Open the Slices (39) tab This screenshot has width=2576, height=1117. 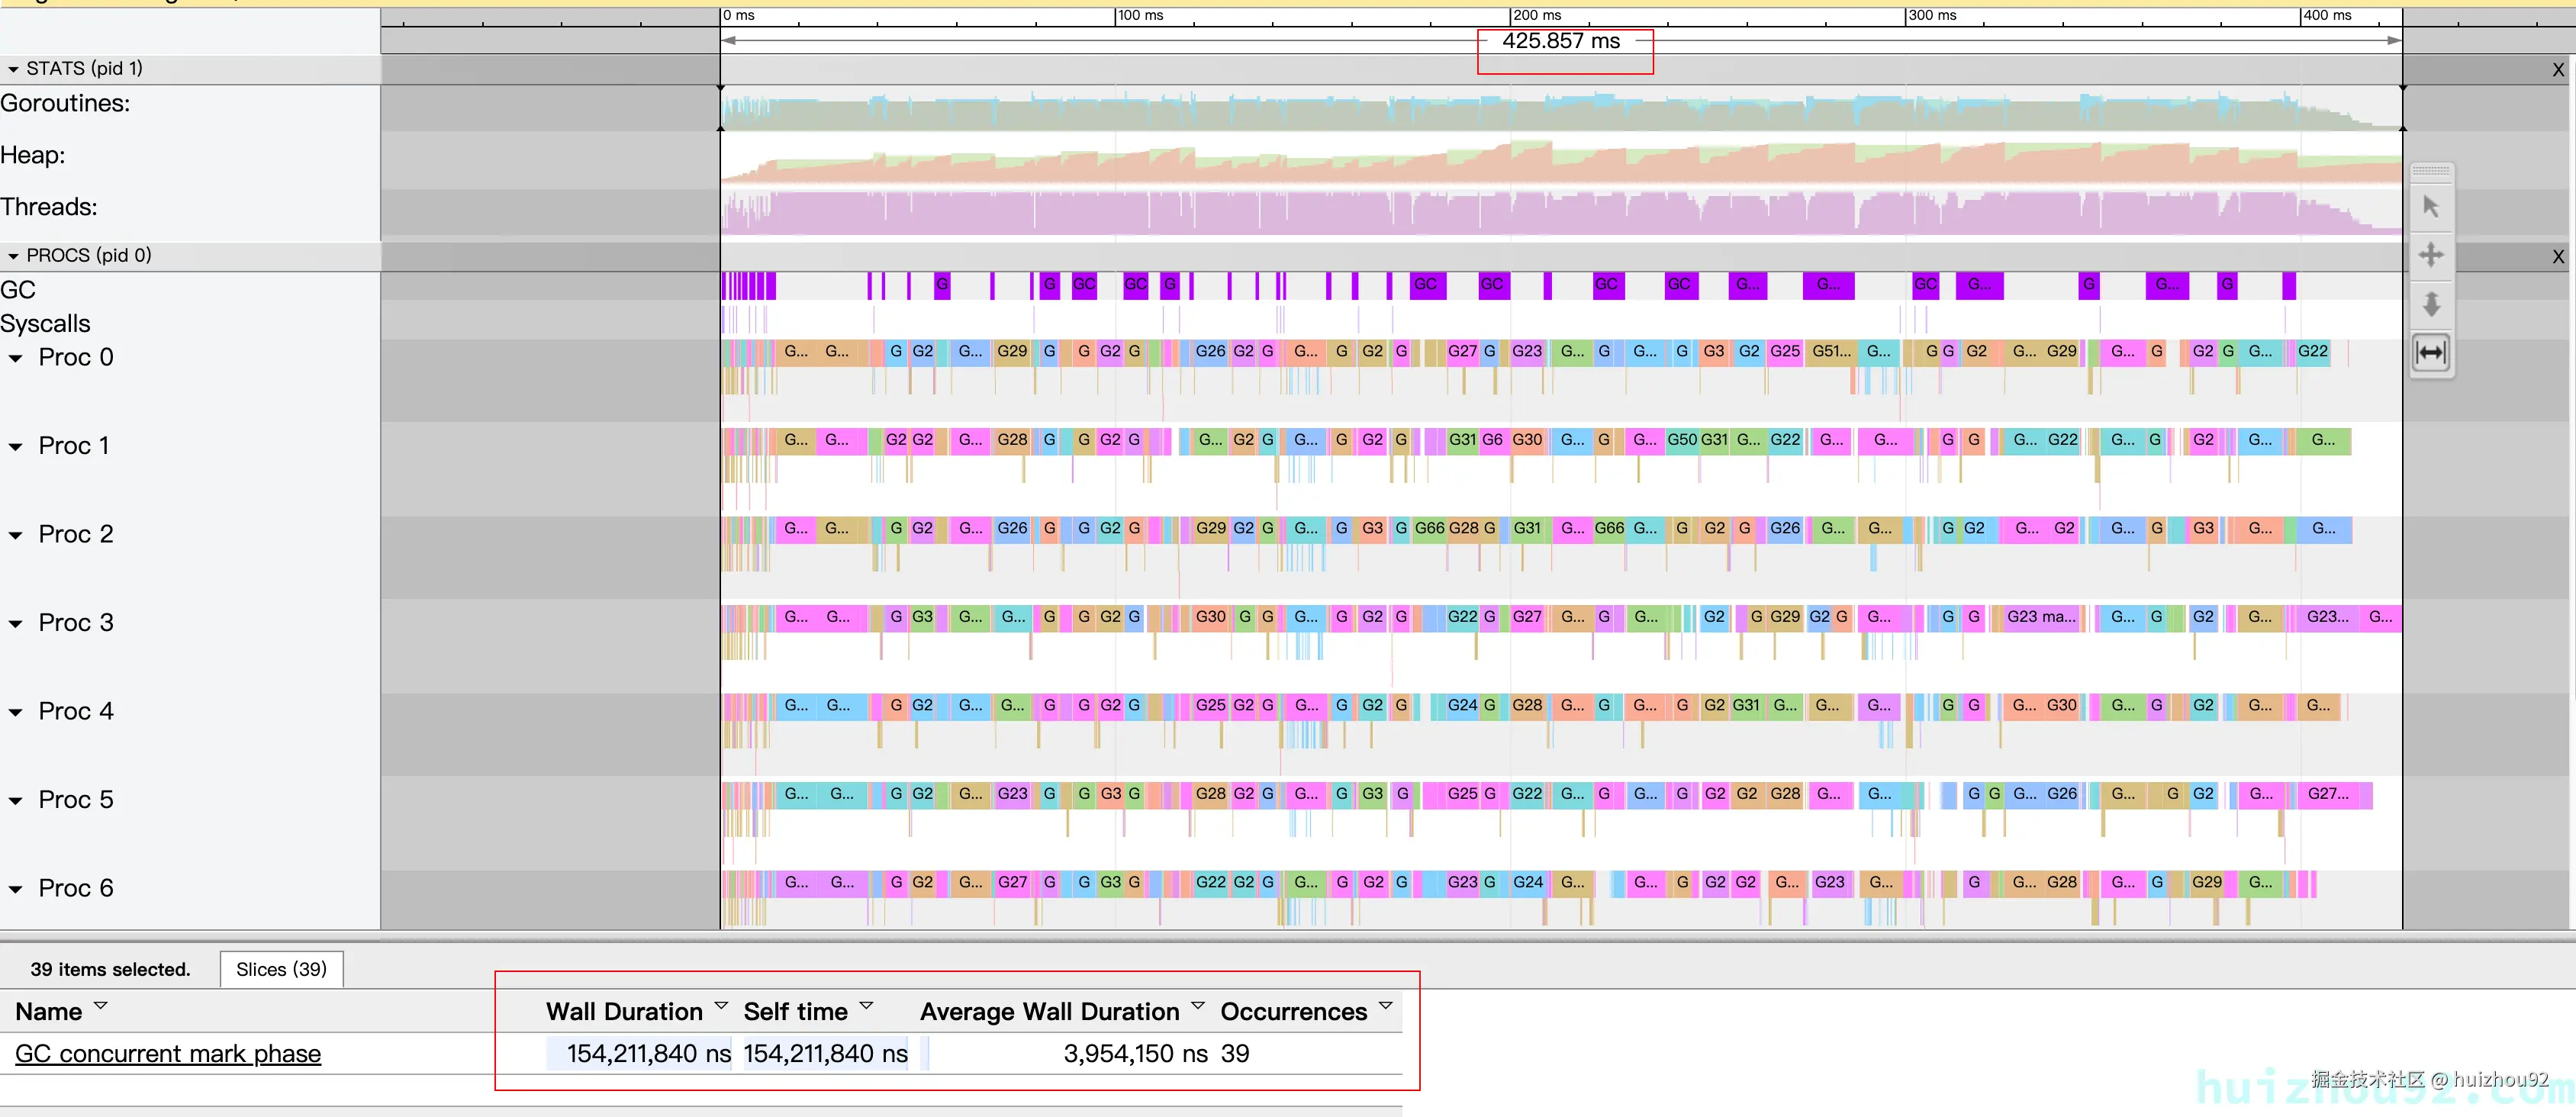281,969
